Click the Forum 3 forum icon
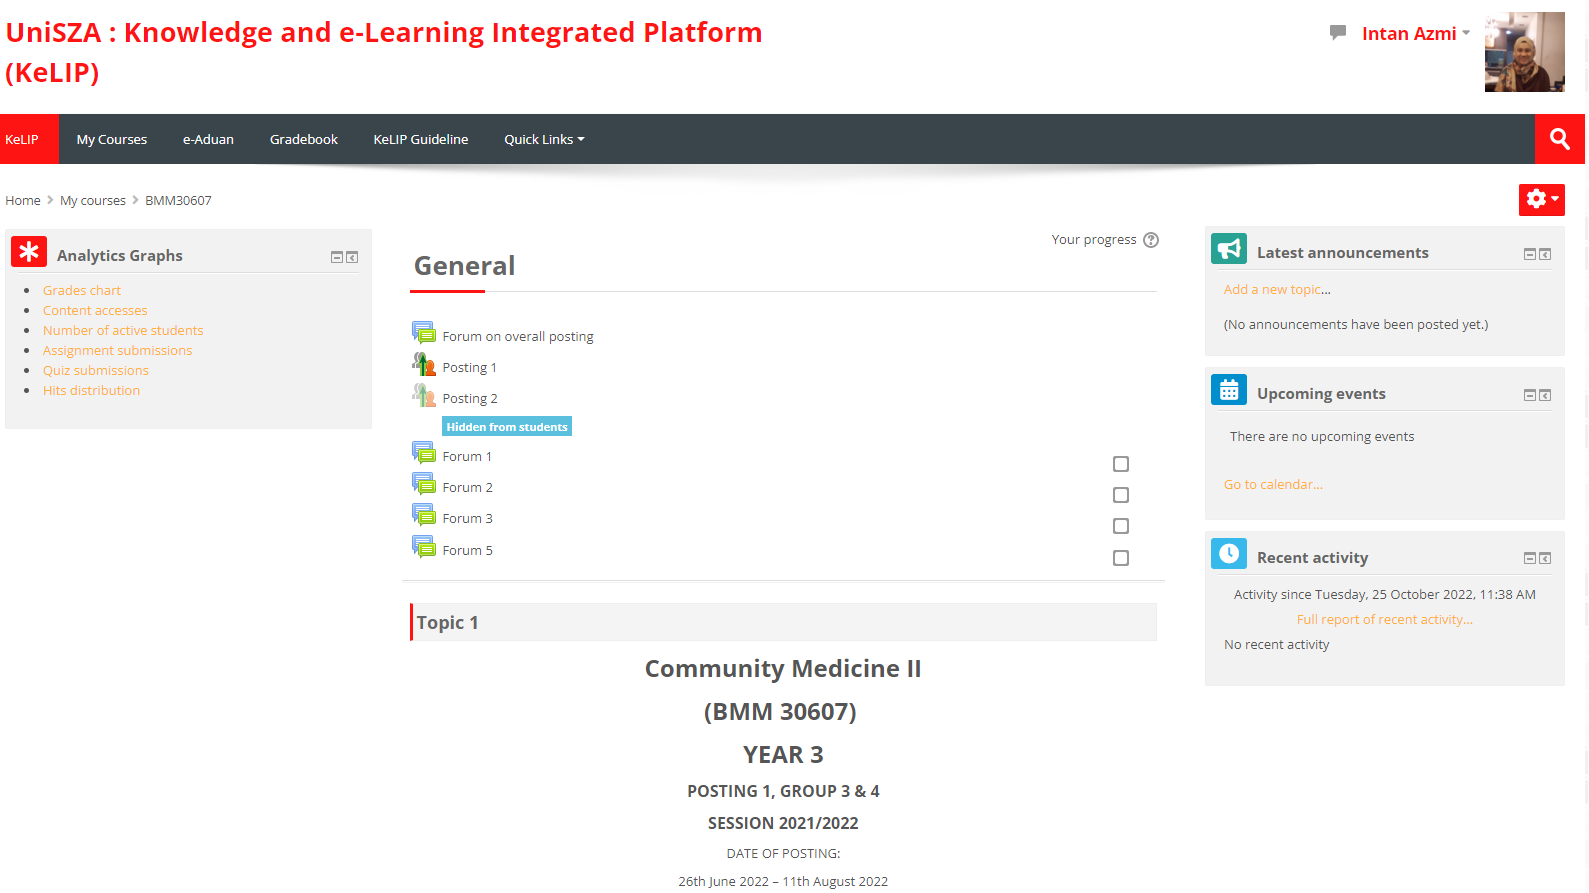1589x893 pixels. coord(424,514)
